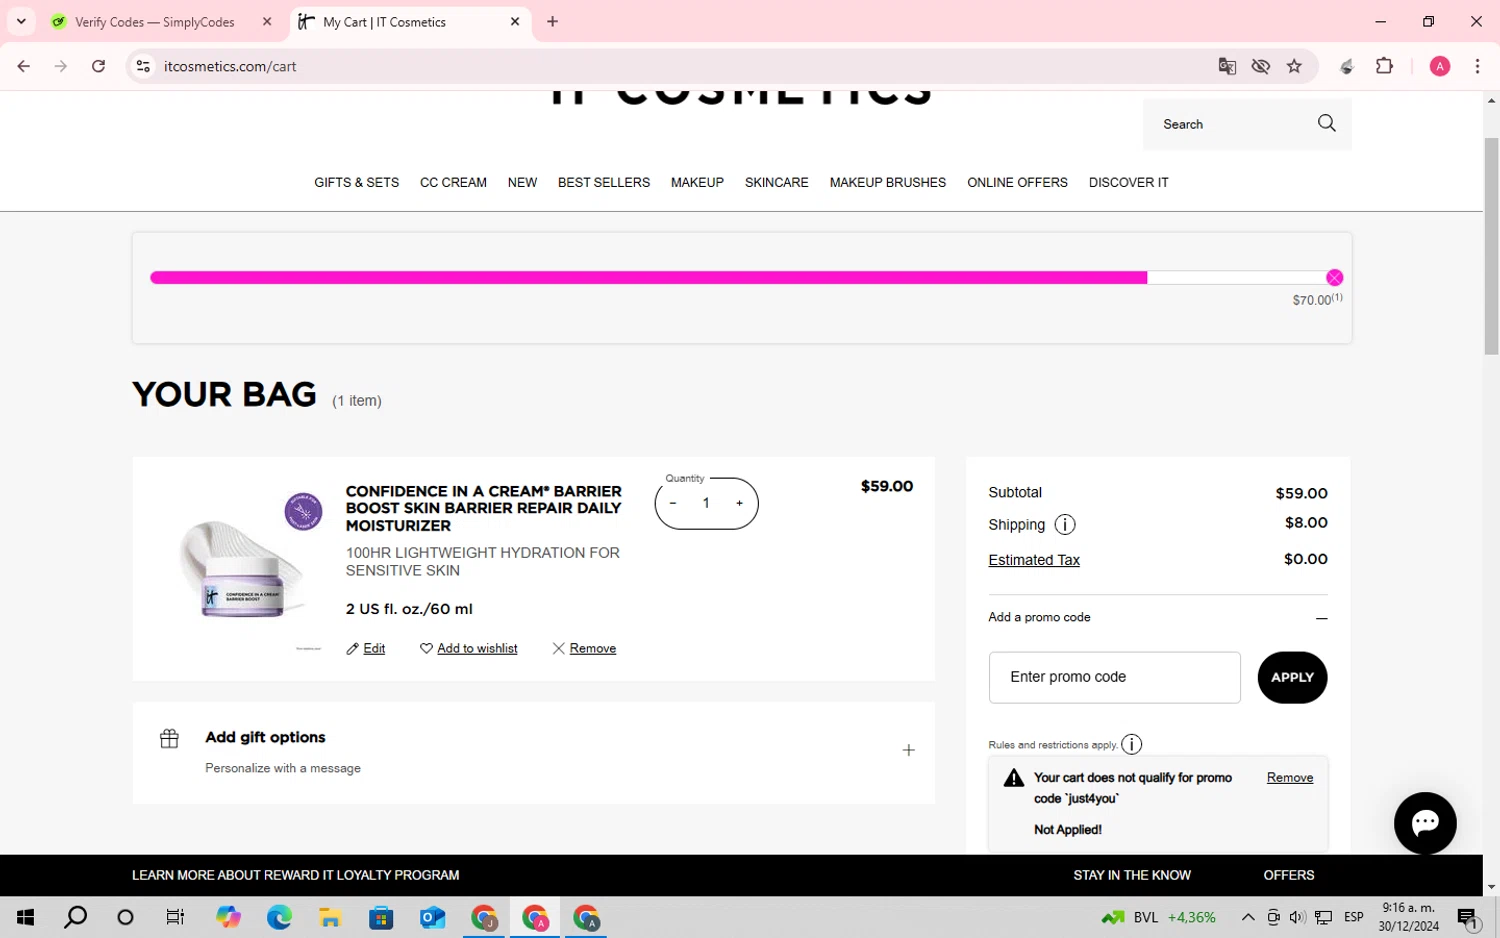Open the Windows Start menu
The image size is (1500, 938).
(25, 917)
